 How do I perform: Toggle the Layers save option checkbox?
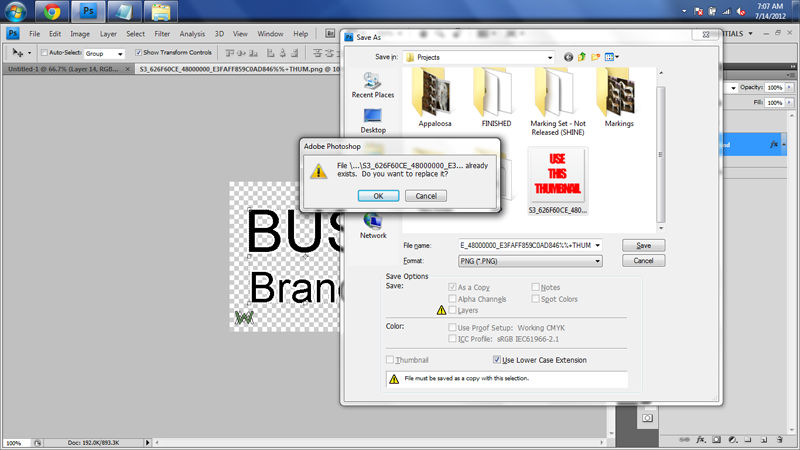[x=452, y=310]
